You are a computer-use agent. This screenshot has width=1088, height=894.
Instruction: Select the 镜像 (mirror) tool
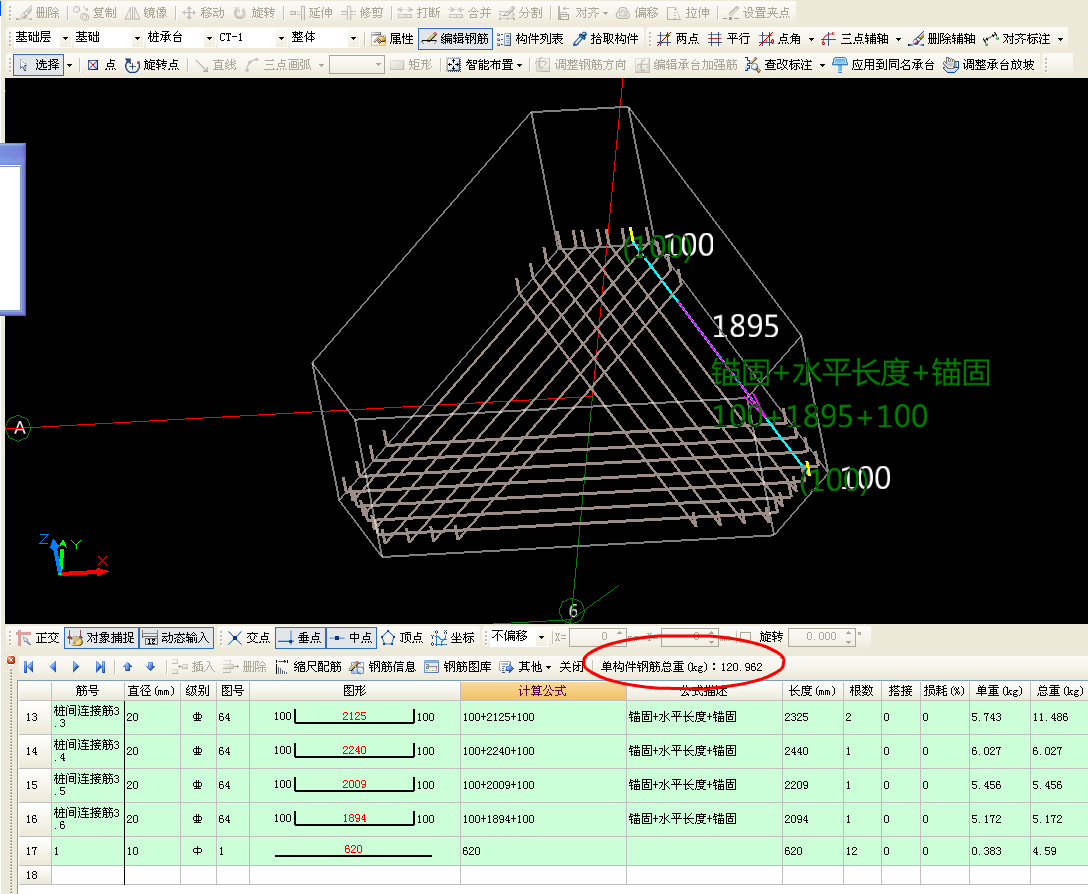coord(146,12)
